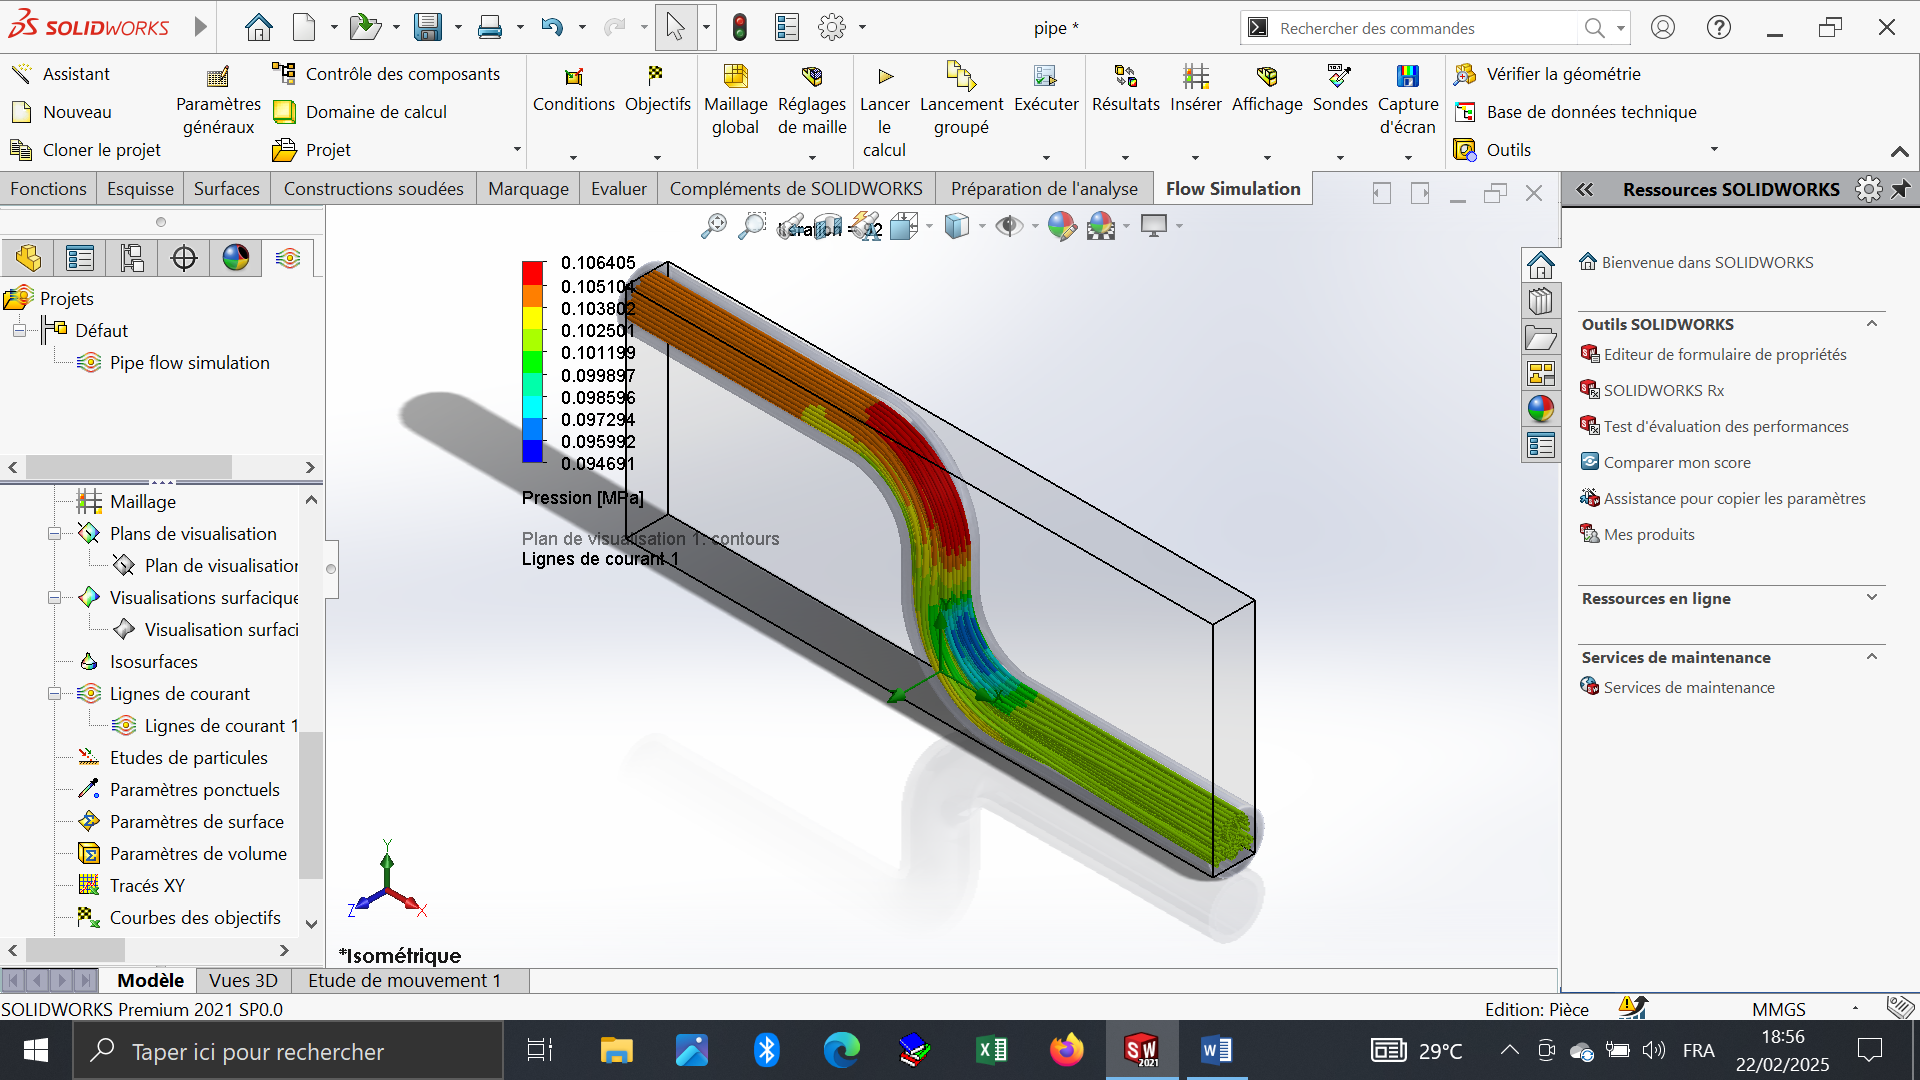The height and width of the screenshot is (1080, 1920).
Task: Click the Rebuild traffic light icon
Action: tap(740, 28)
